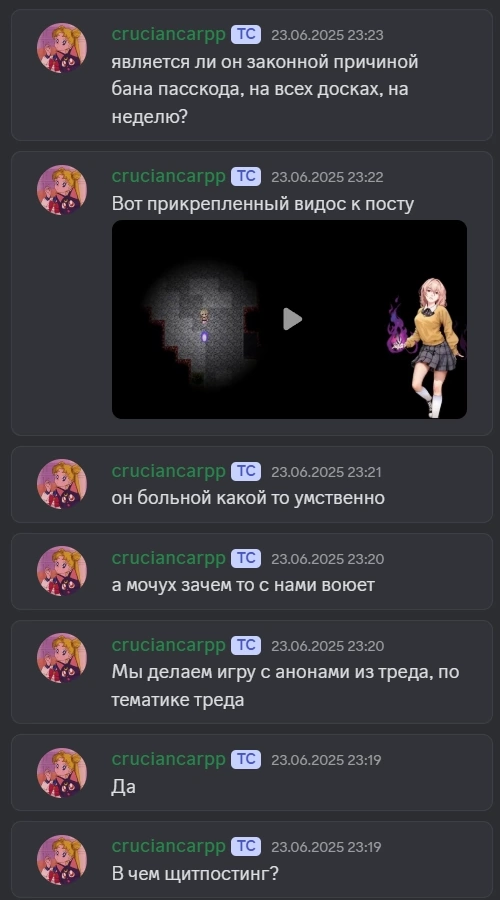
Task: Click TC badge on 23:21 message
Action: (246, 471)
